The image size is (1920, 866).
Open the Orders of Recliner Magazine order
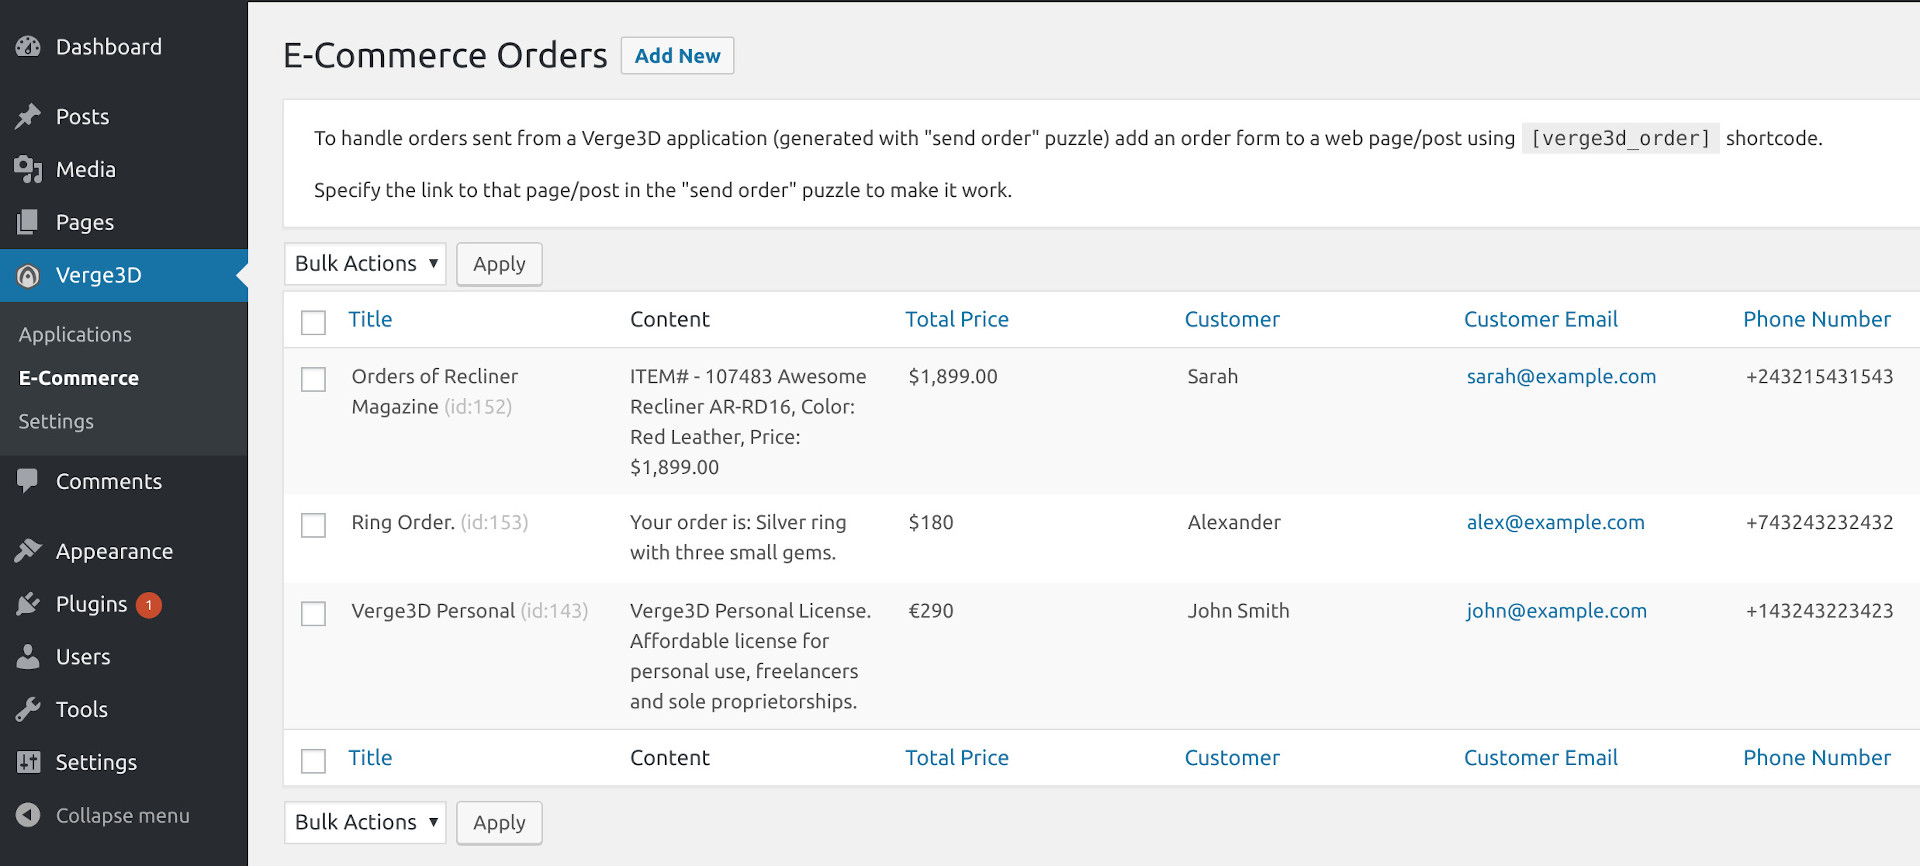pos(434,391)
